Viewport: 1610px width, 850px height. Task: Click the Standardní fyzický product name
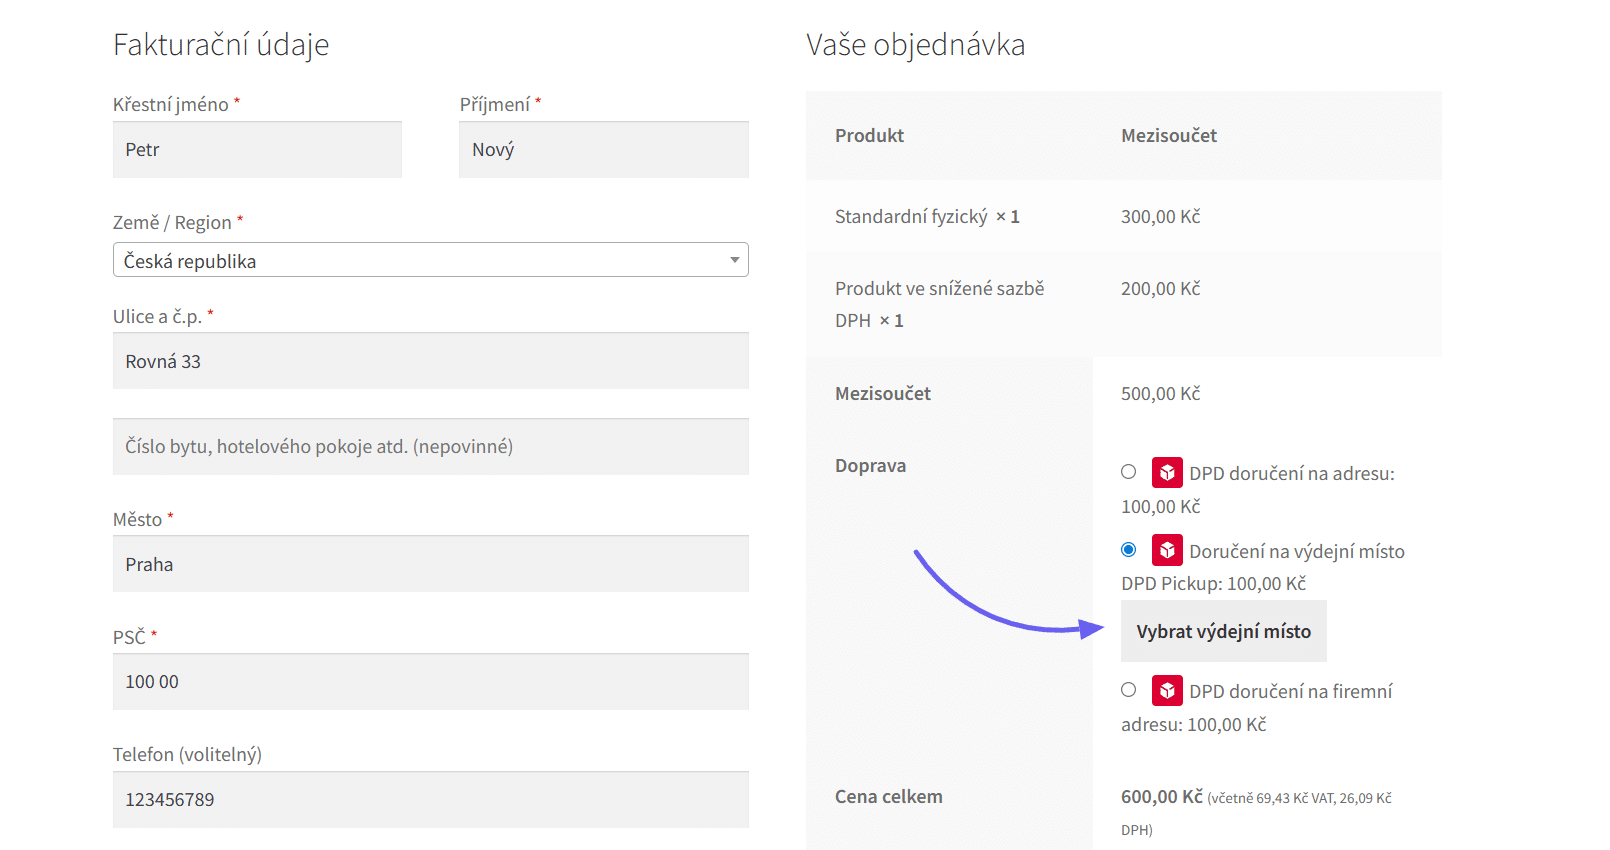911,217
